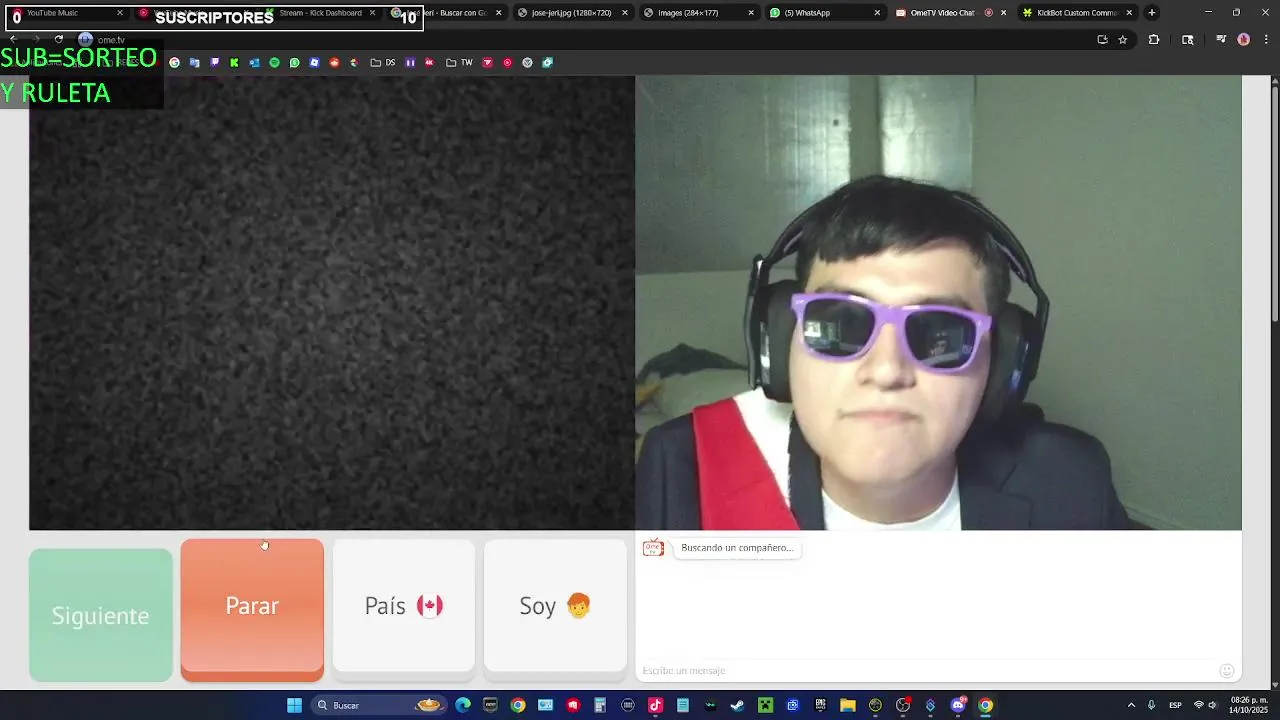This screenshot has width=1280, height=720.
Task: Open Discord from the taskbar
Action: coord(959,705)
